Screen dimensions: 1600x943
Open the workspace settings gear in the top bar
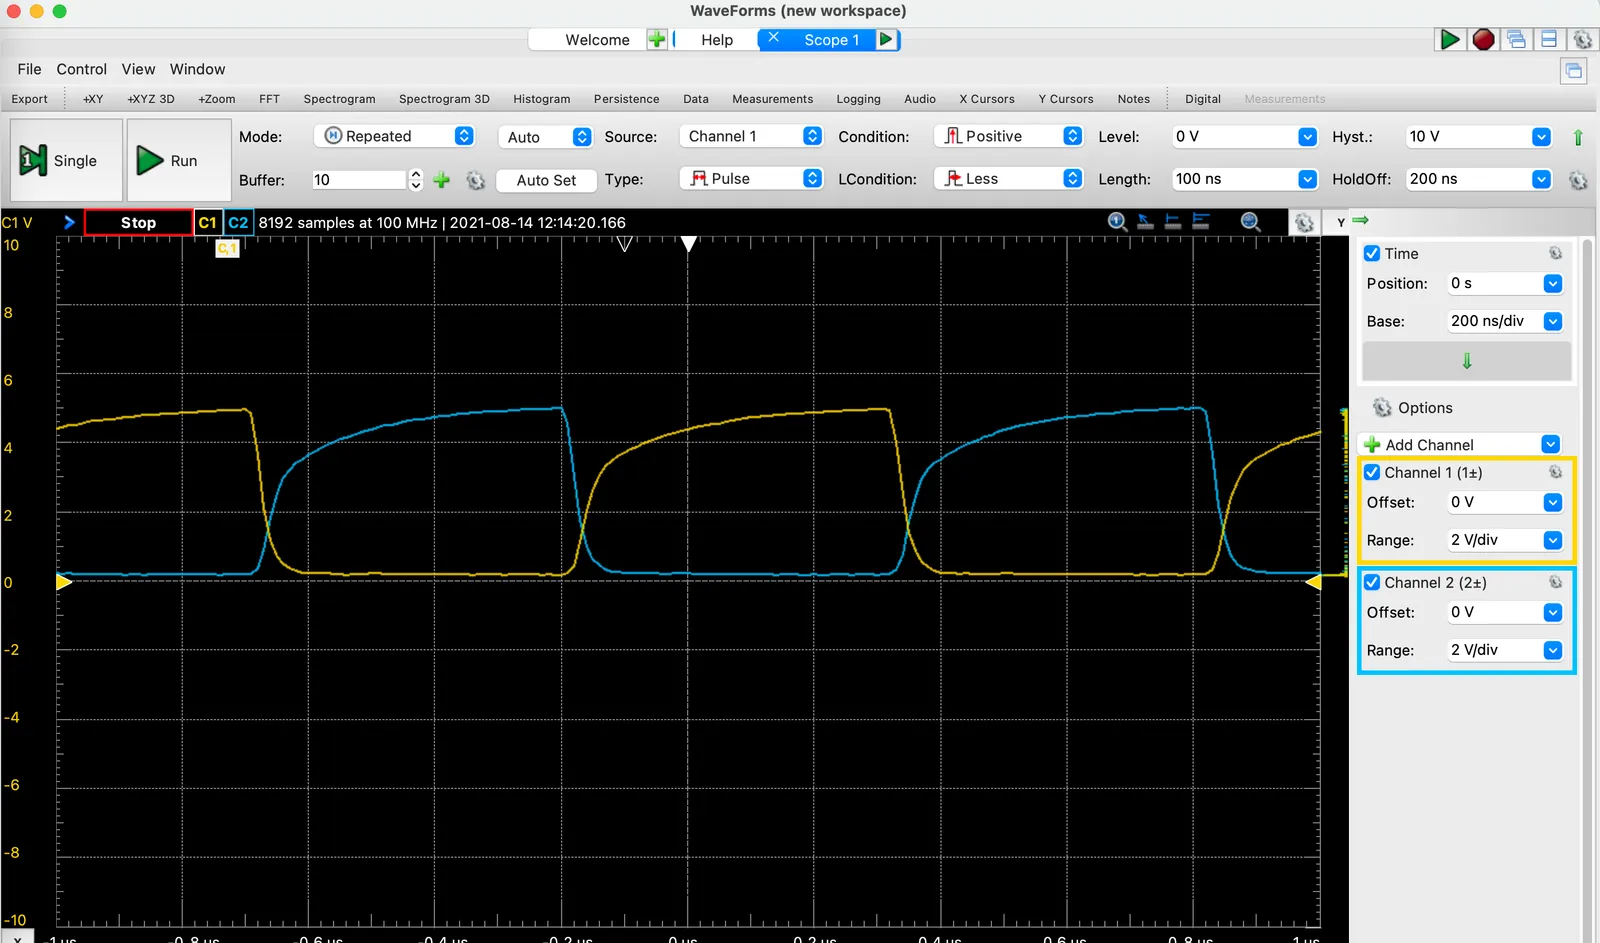(1582, 39)
